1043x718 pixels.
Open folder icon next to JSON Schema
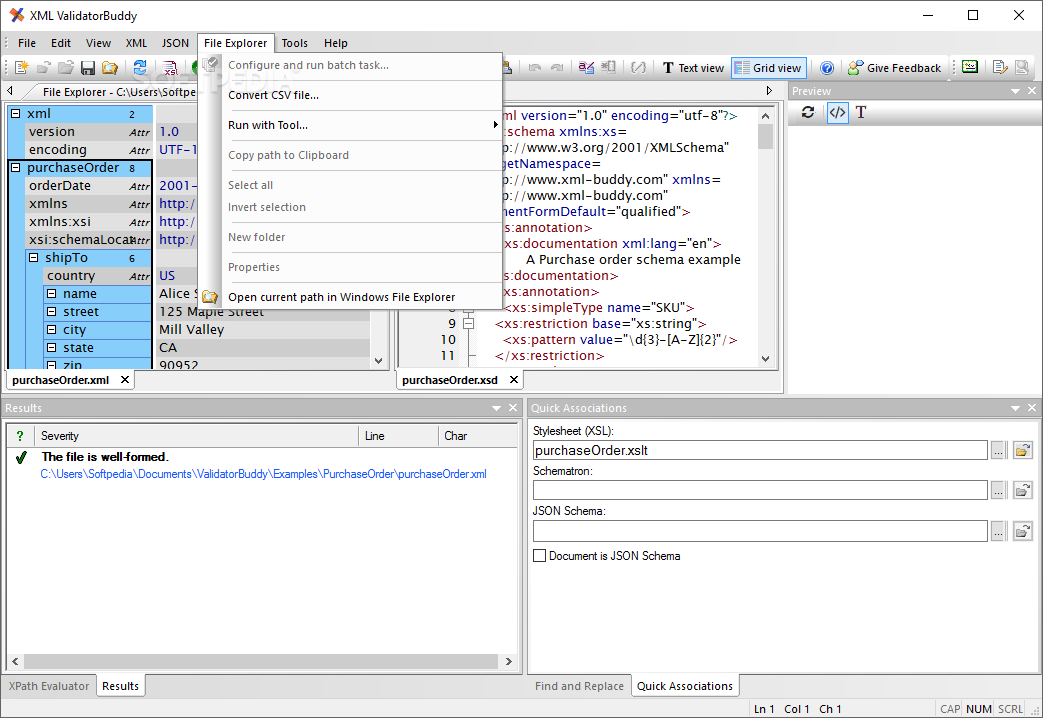click(x=1022, y=531)
